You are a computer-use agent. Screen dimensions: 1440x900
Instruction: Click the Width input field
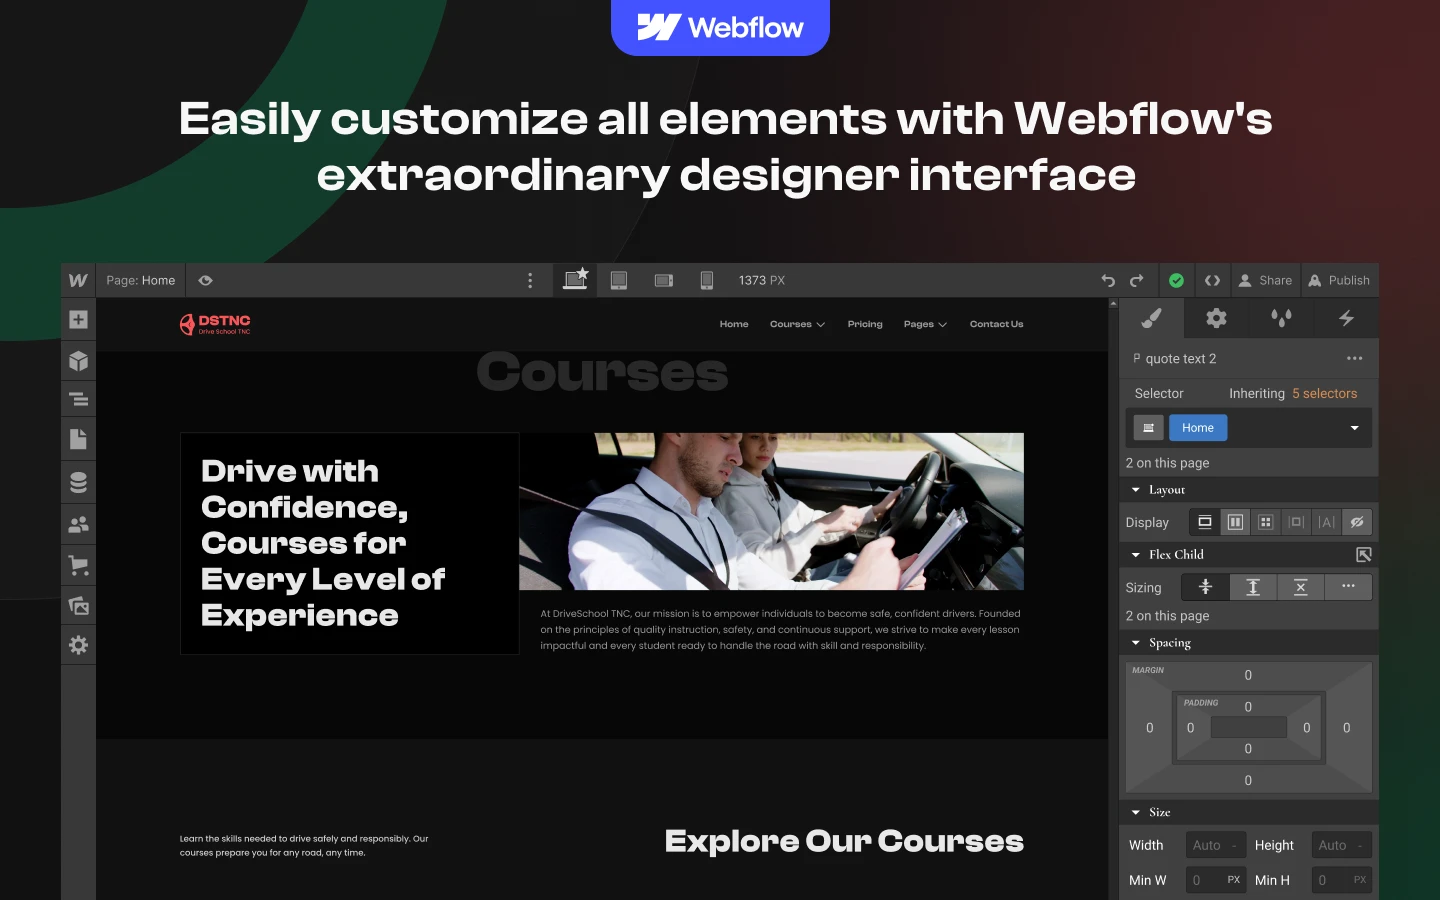tap(1215, 845)
